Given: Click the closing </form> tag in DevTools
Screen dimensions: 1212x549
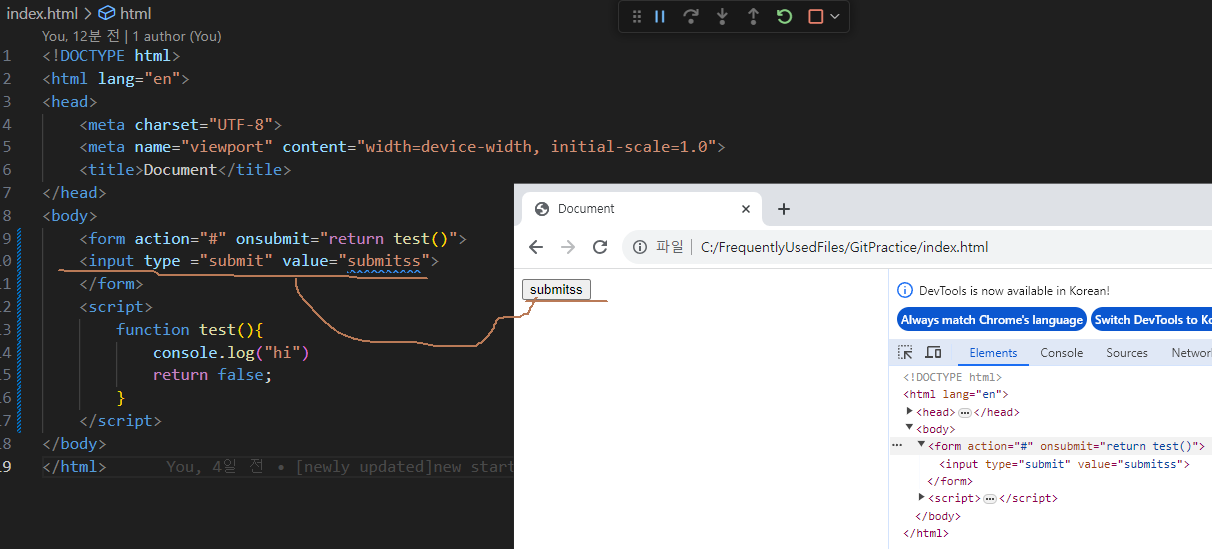Looking at the screenshot, I should tap(950, 481).
